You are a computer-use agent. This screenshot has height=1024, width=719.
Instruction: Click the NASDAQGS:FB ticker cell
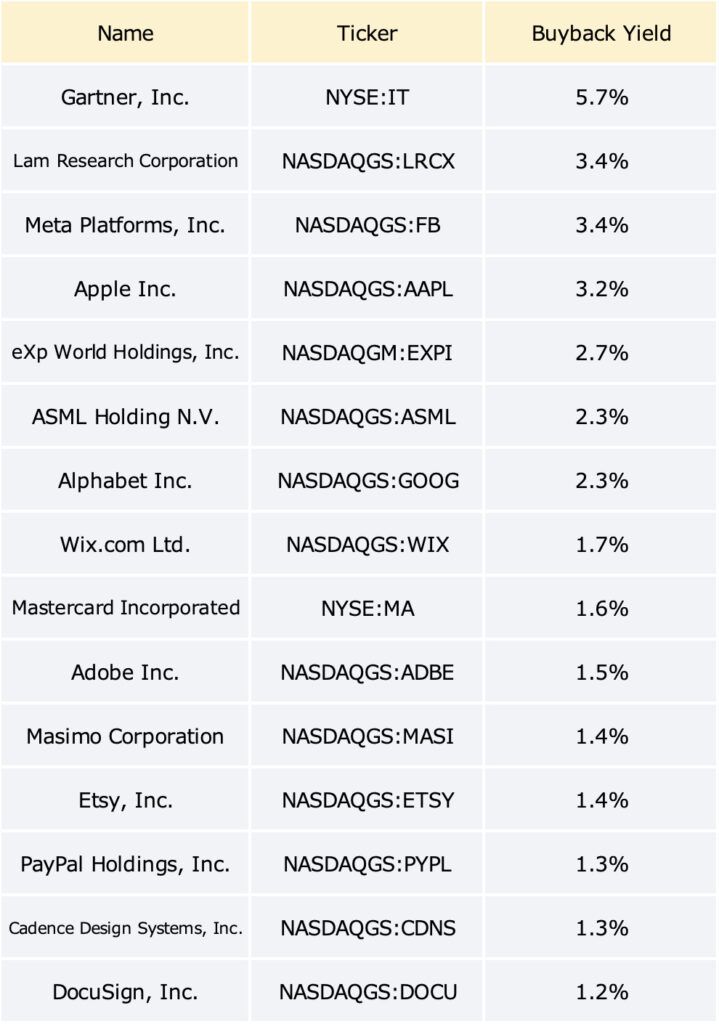click(367, 225)
